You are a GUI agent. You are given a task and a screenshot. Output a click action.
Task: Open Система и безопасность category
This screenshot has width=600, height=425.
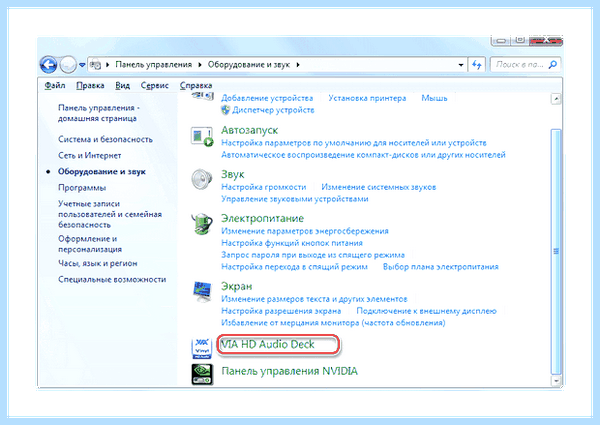pyautogui.click(x=105, y=139)
